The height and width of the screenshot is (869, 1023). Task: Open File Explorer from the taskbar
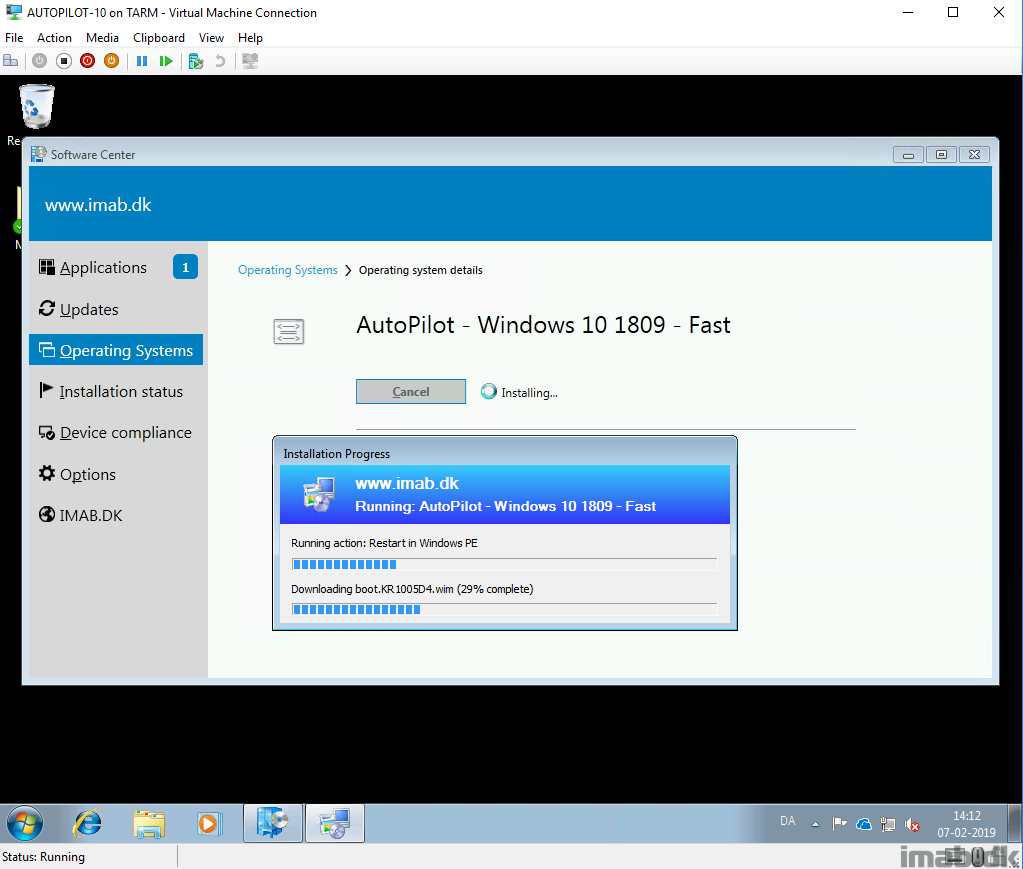[149, 823]
